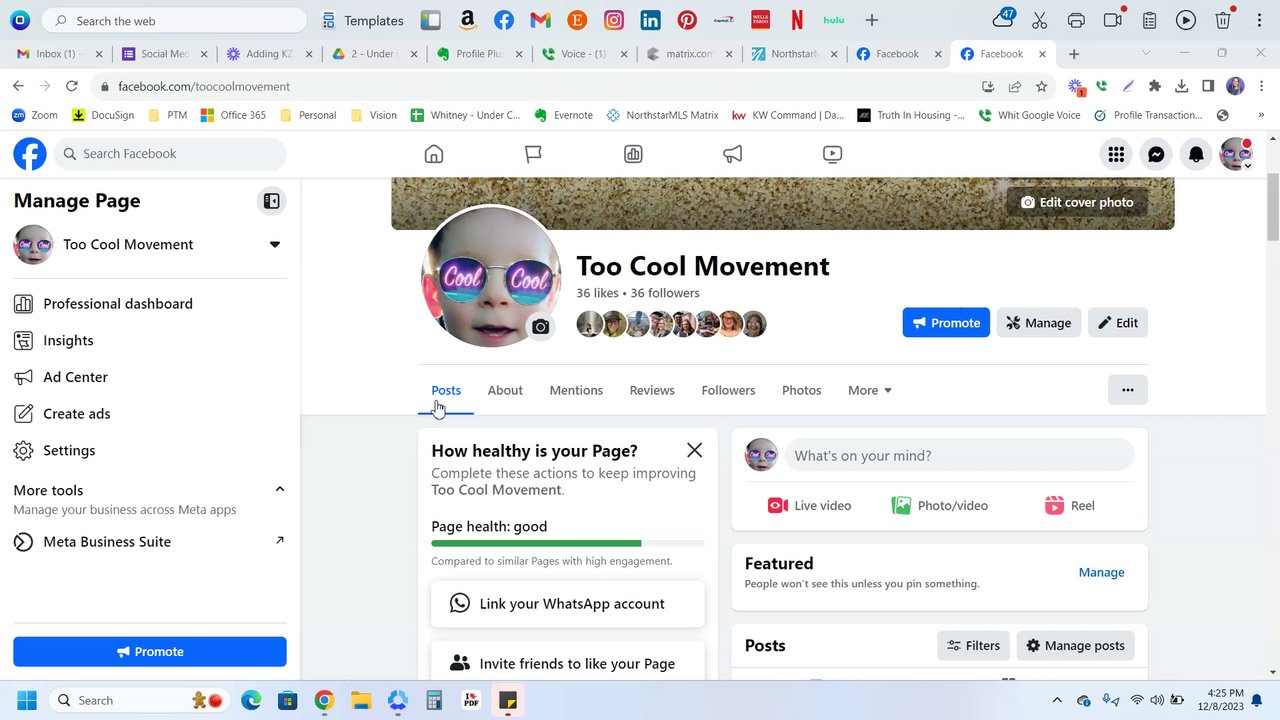Open Insights in the sidebar
This screenshot has height=720, width=1280.
coord(150,340)
